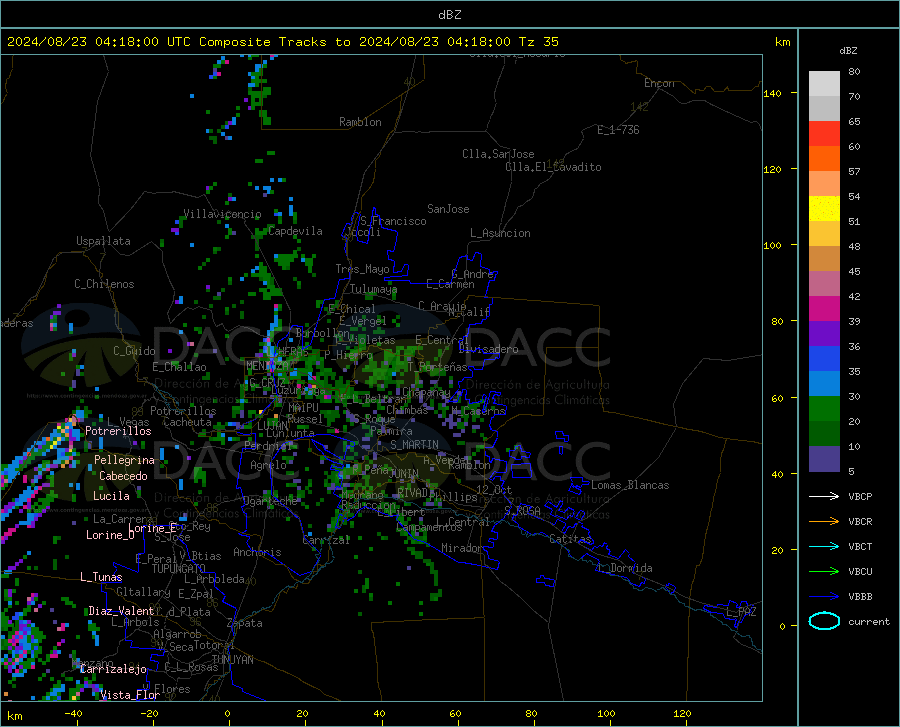Click the pink Lucila label

[x=111, y=496]
